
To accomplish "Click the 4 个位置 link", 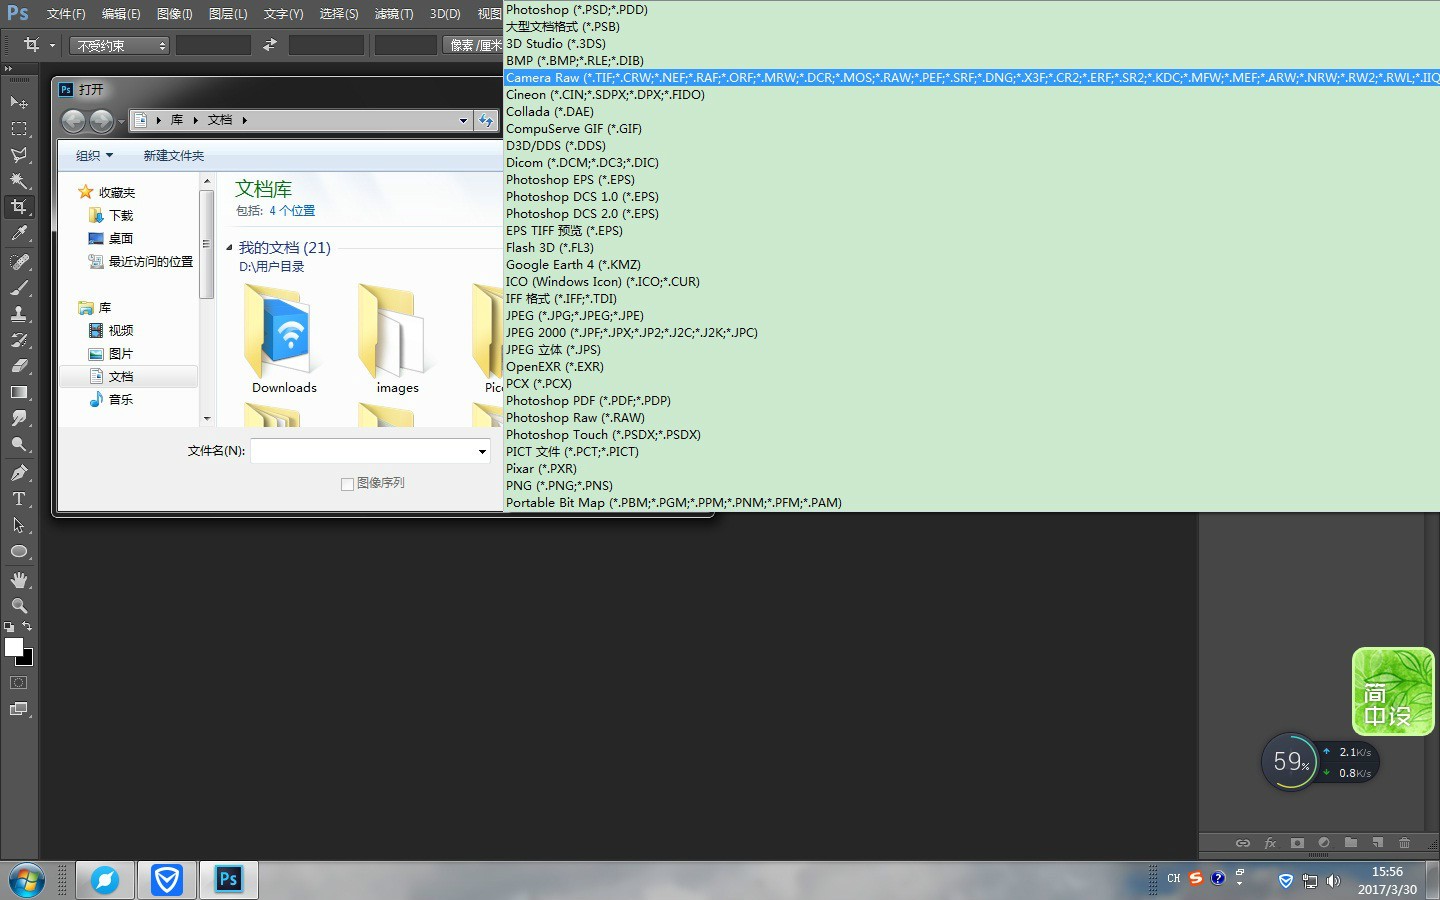I will pos(292,211).
